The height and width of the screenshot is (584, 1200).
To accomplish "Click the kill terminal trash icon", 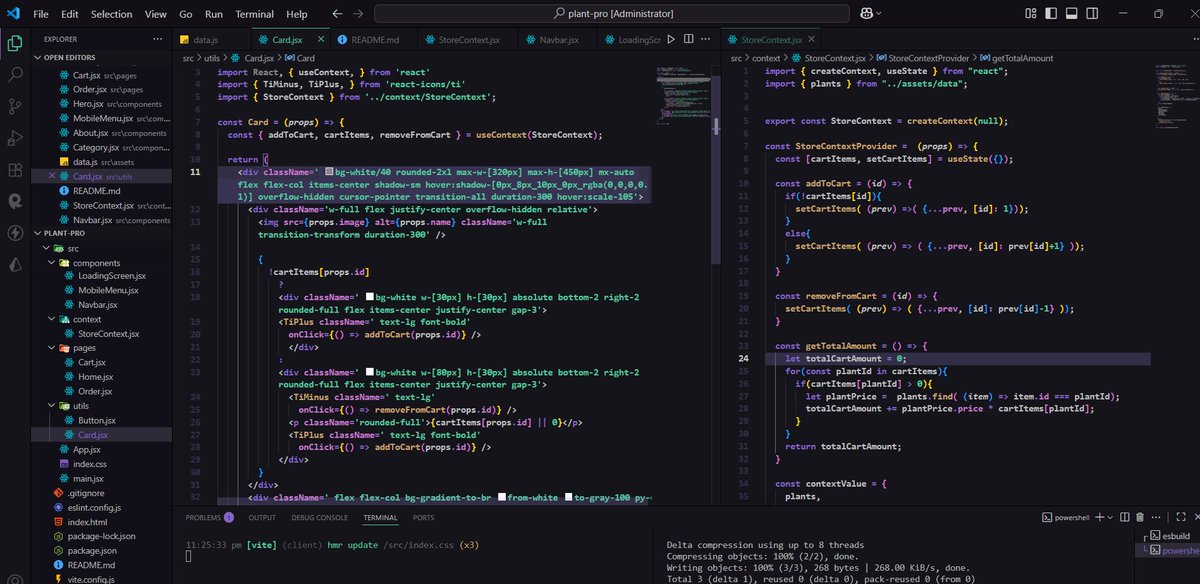I will coord(1141,517).
